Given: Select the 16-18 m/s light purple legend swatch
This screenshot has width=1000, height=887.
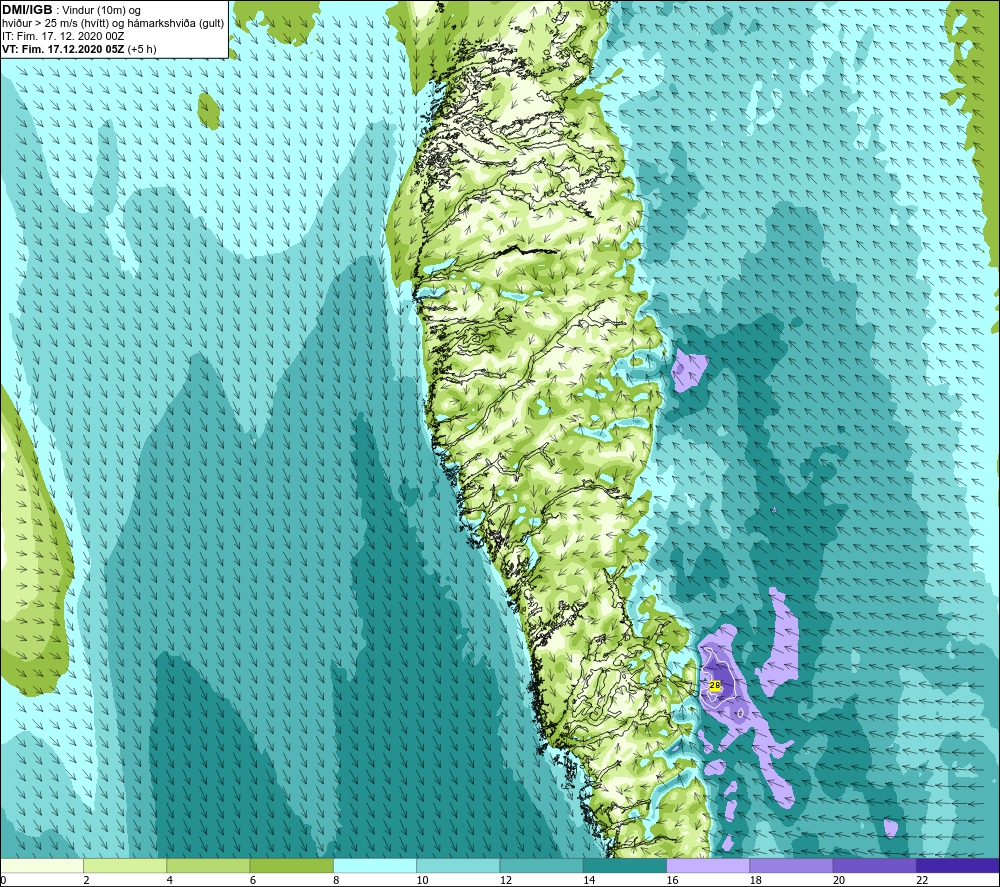Looking at the screenshot, I should [x=708, y=866].
